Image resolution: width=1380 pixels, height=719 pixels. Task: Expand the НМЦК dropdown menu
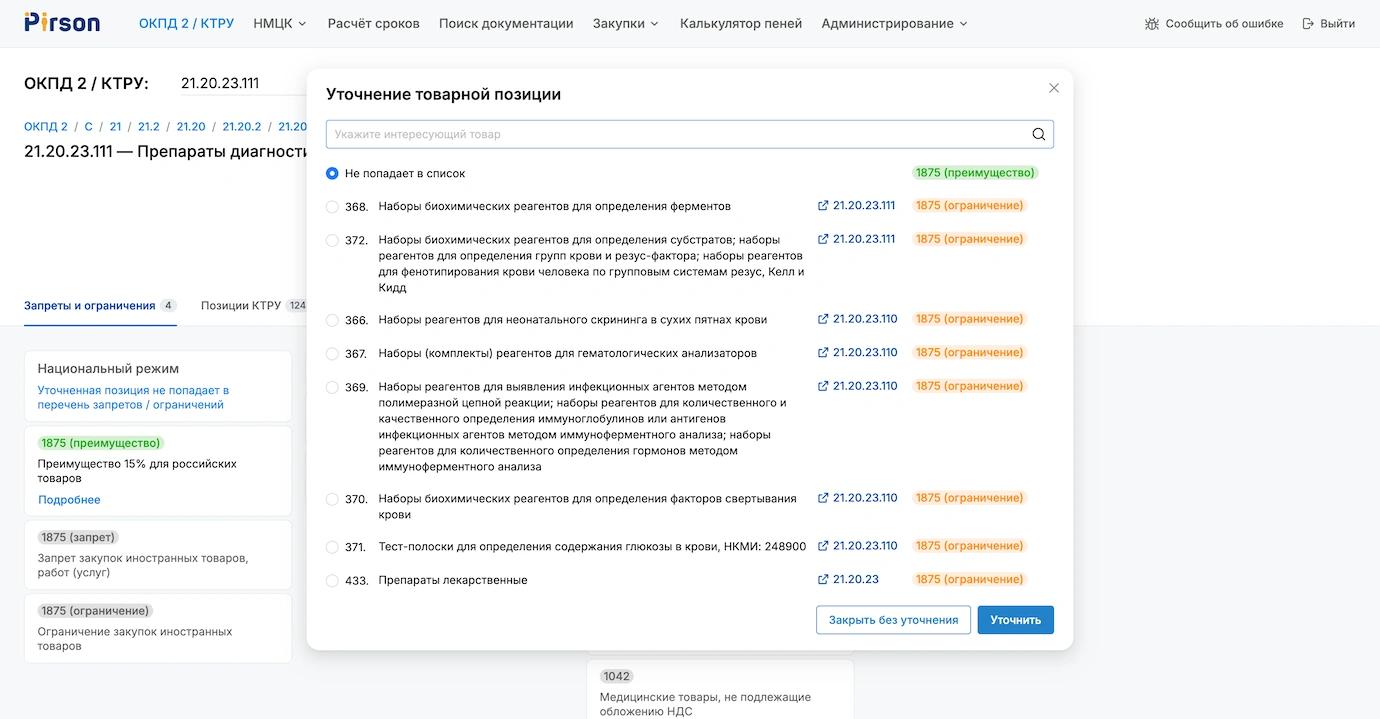[280, 24]
